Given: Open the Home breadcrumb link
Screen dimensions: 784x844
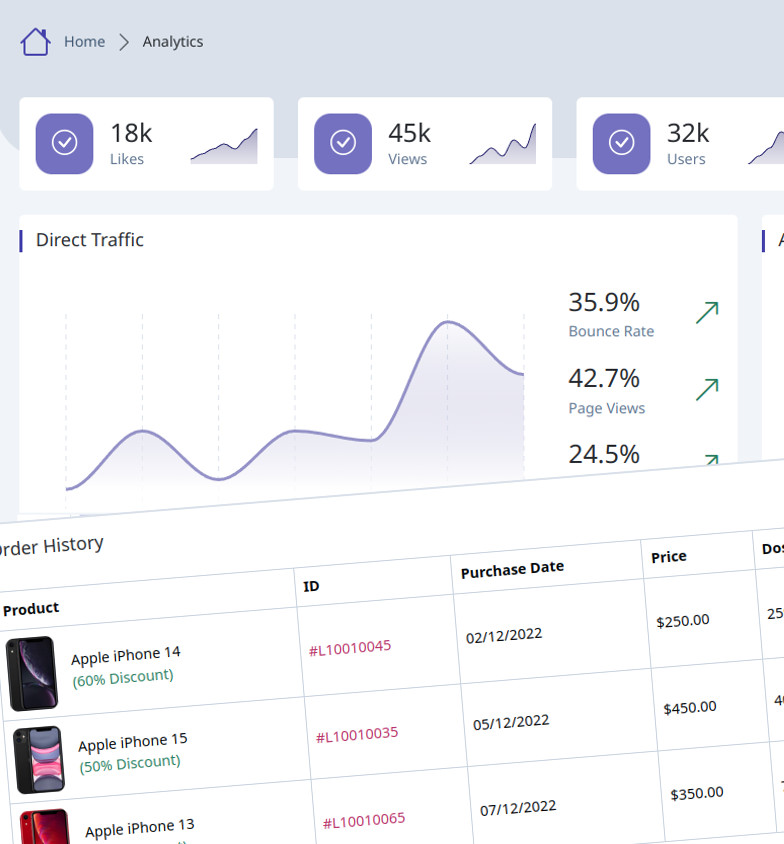Looking at the screenshot, I should tap(84, 41).
